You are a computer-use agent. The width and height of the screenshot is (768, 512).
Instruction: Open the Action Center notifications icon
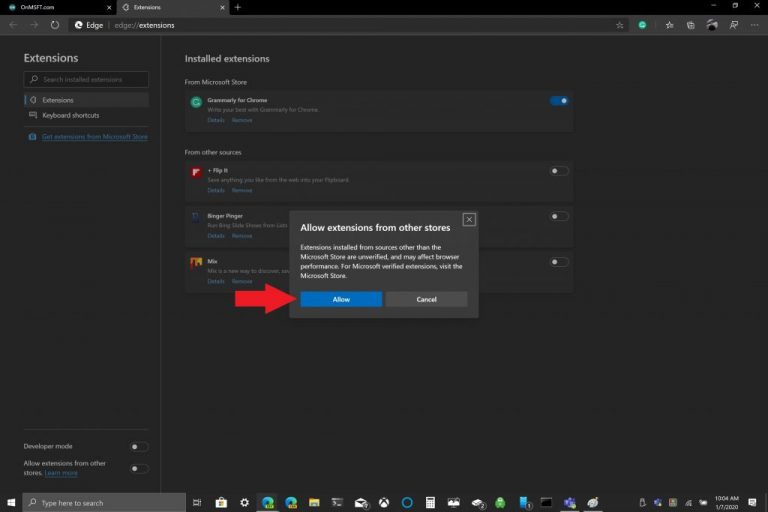(752, 503)
